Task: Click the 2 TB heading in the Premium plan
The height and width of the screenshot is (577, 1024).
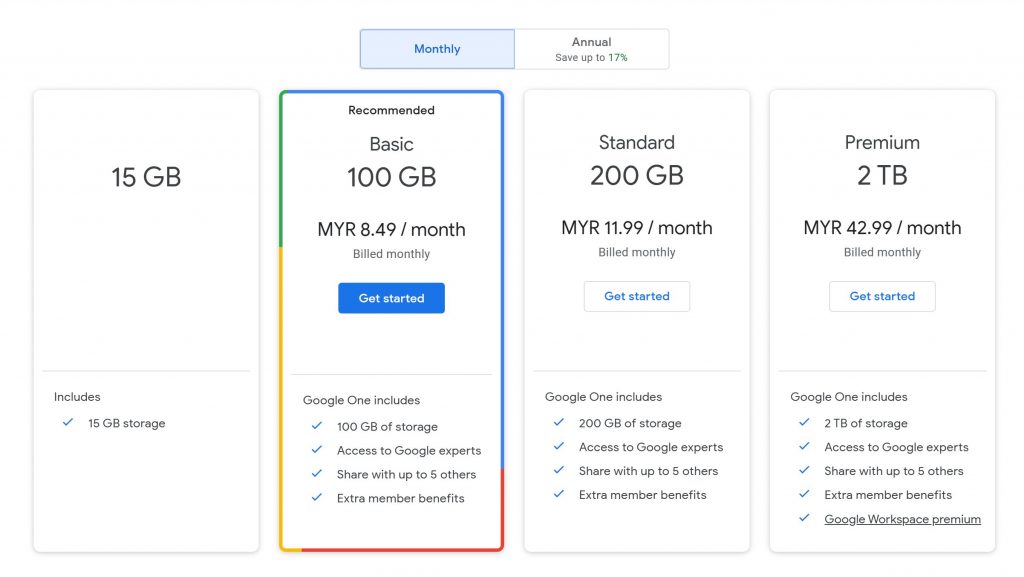Action: tap(882, 176)
